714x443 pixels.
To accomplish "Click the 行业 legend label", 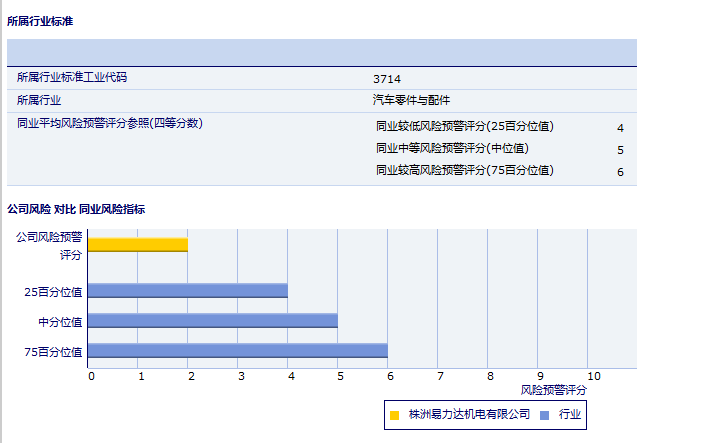I will click(x=570, y=415).
